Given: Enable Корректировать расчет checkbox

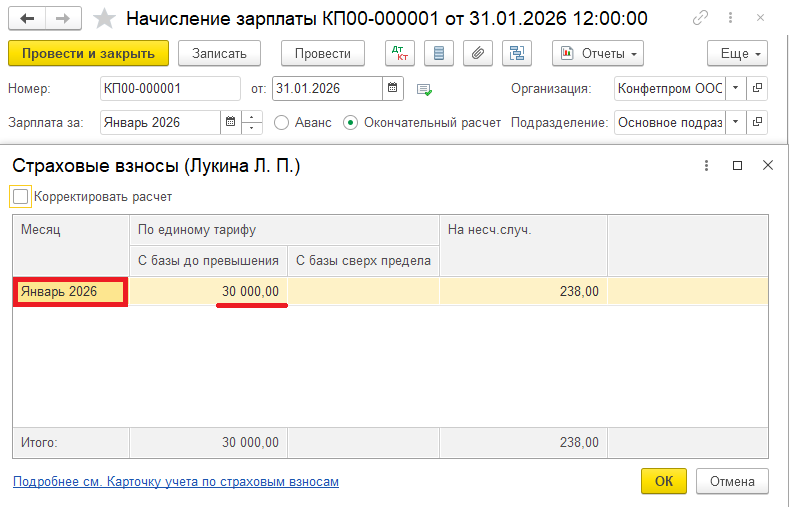Looking at the screenshot, I should click(20, 197).
